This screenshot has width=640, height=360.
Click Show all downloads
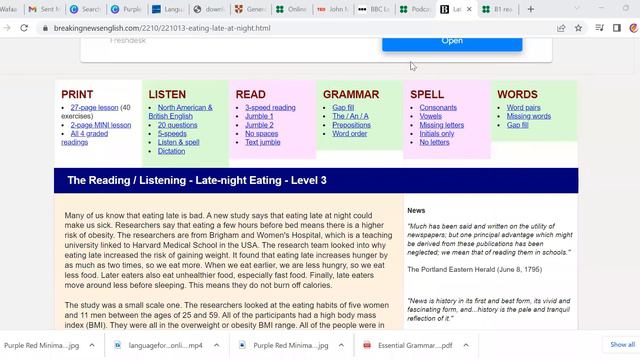tap(622, 344)
